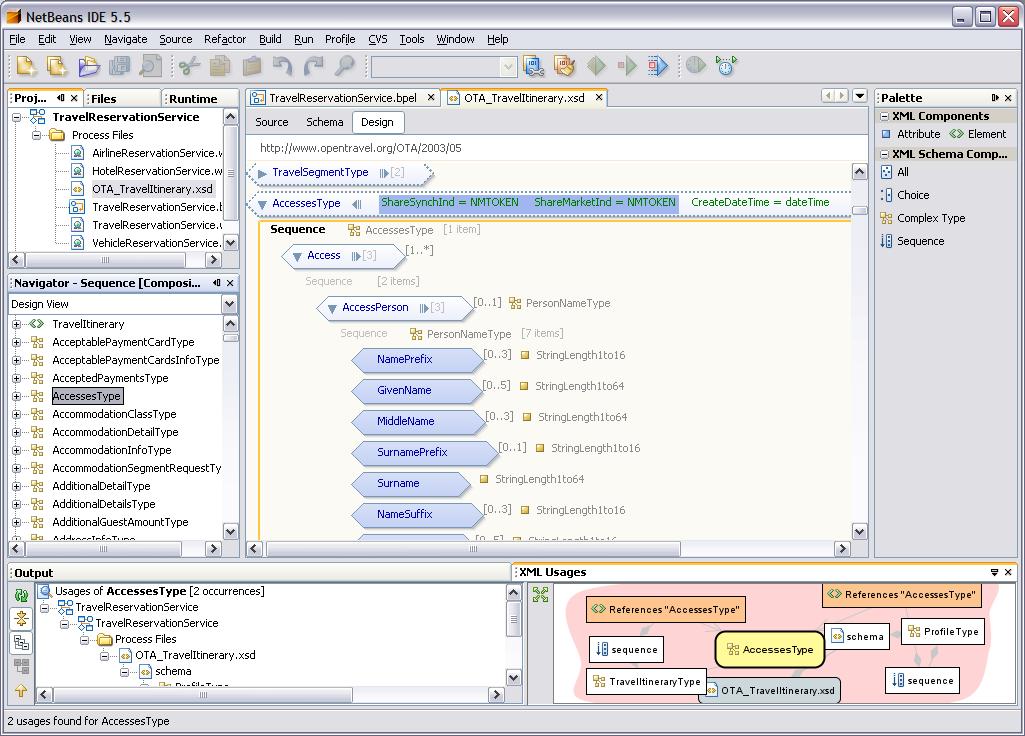Viewport: 1025px width, 736px height.
Task: Minimize the Navigator panel using its pin icon
Action: point(216,283)
